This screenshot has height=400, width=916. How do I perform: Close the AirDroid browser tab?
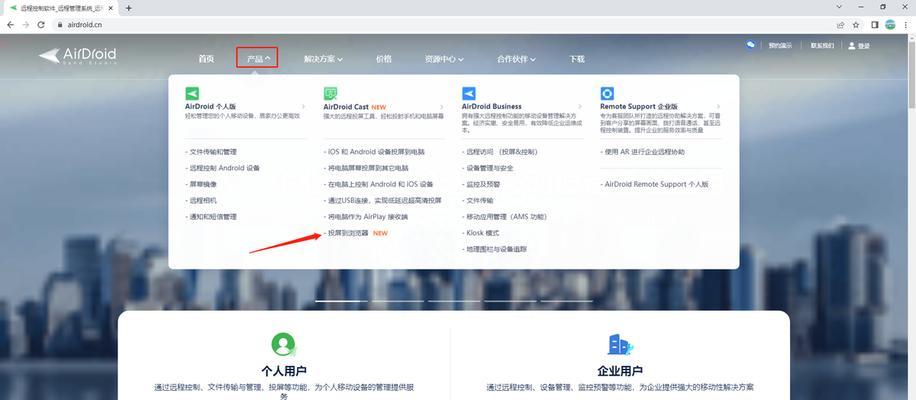pos(111,8)
